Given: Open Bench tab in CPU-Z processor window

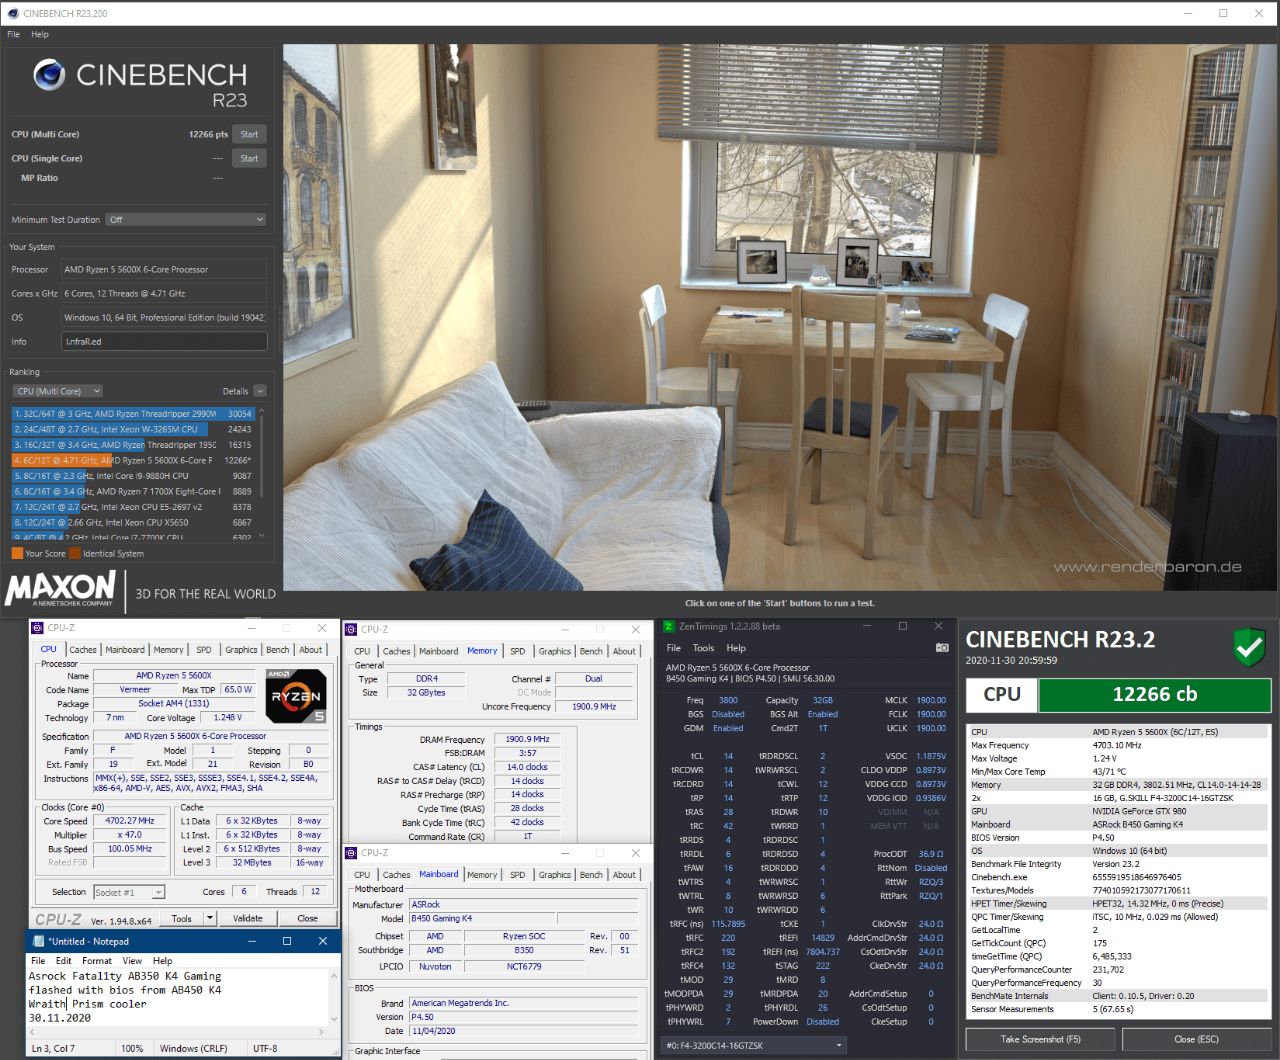Looking at the screenshot, I should [277, 650].
